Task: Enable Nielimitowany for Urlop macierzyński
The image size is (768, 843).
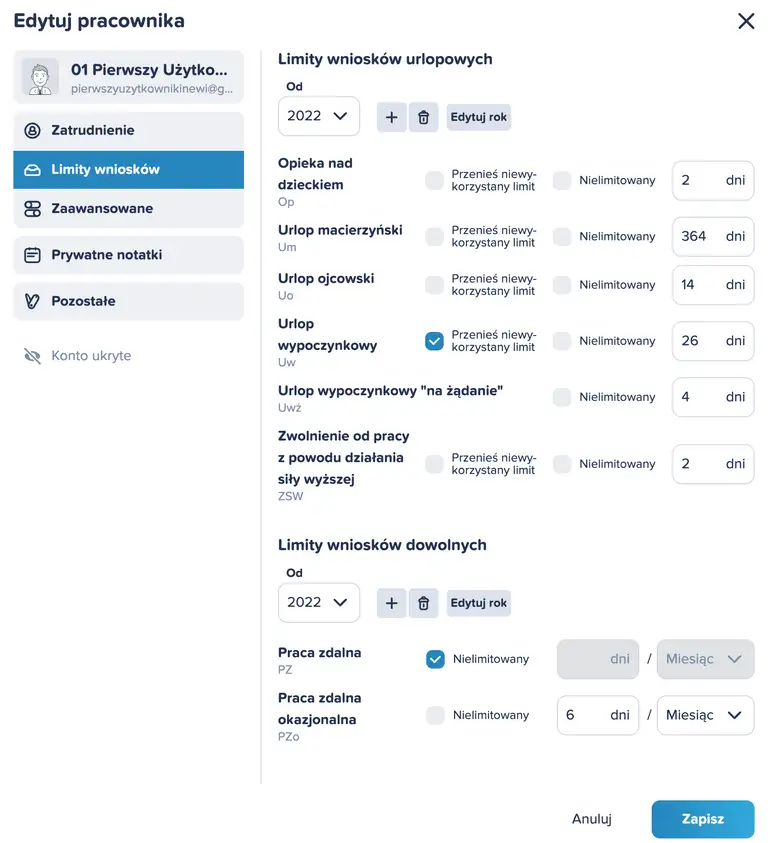Action: pos(562,237)
